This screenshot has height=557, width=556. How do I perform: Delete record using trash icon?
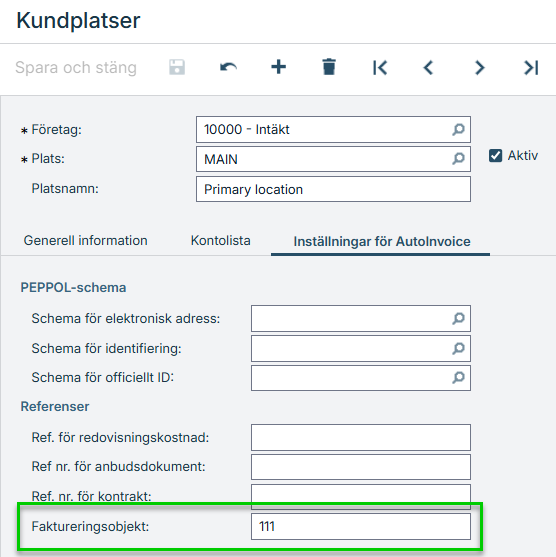(329, 67)
